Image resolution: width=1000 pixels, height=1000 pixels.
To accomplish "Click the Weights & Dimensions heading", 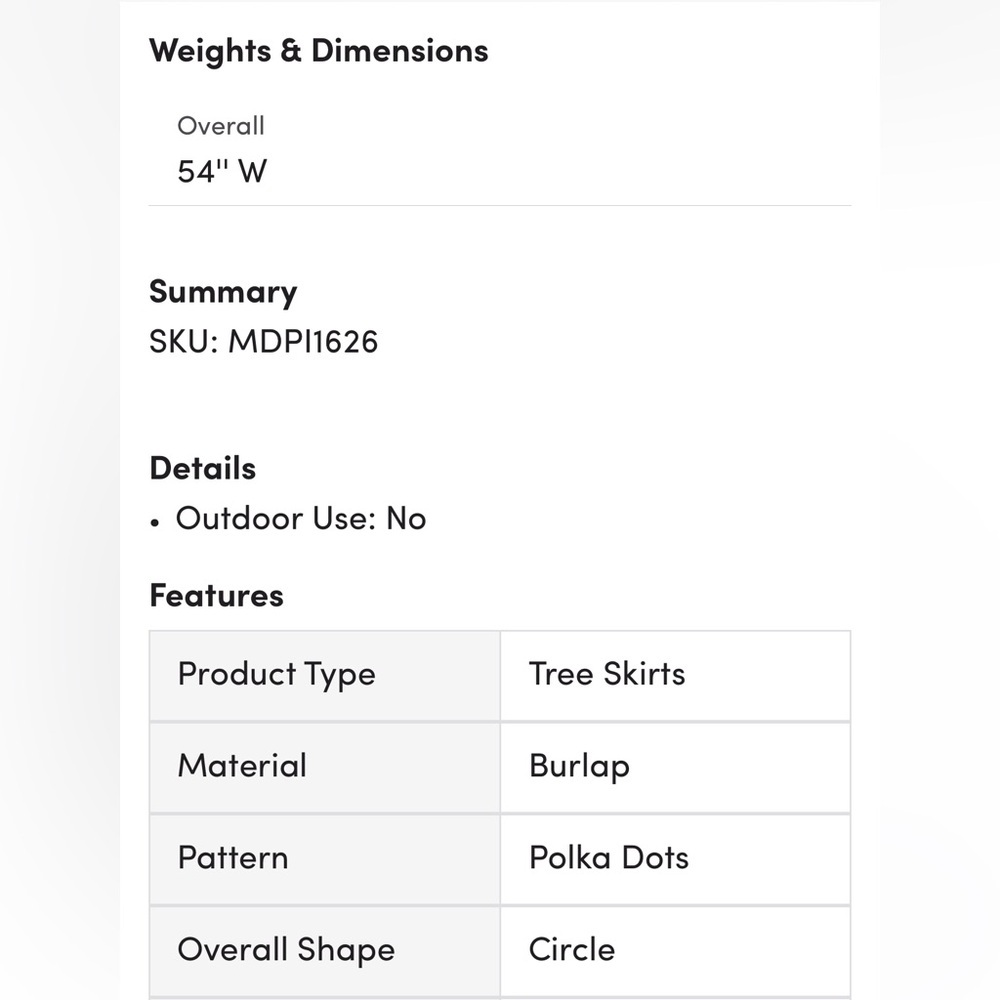I will pyautogui.click(x=318, y=51).
